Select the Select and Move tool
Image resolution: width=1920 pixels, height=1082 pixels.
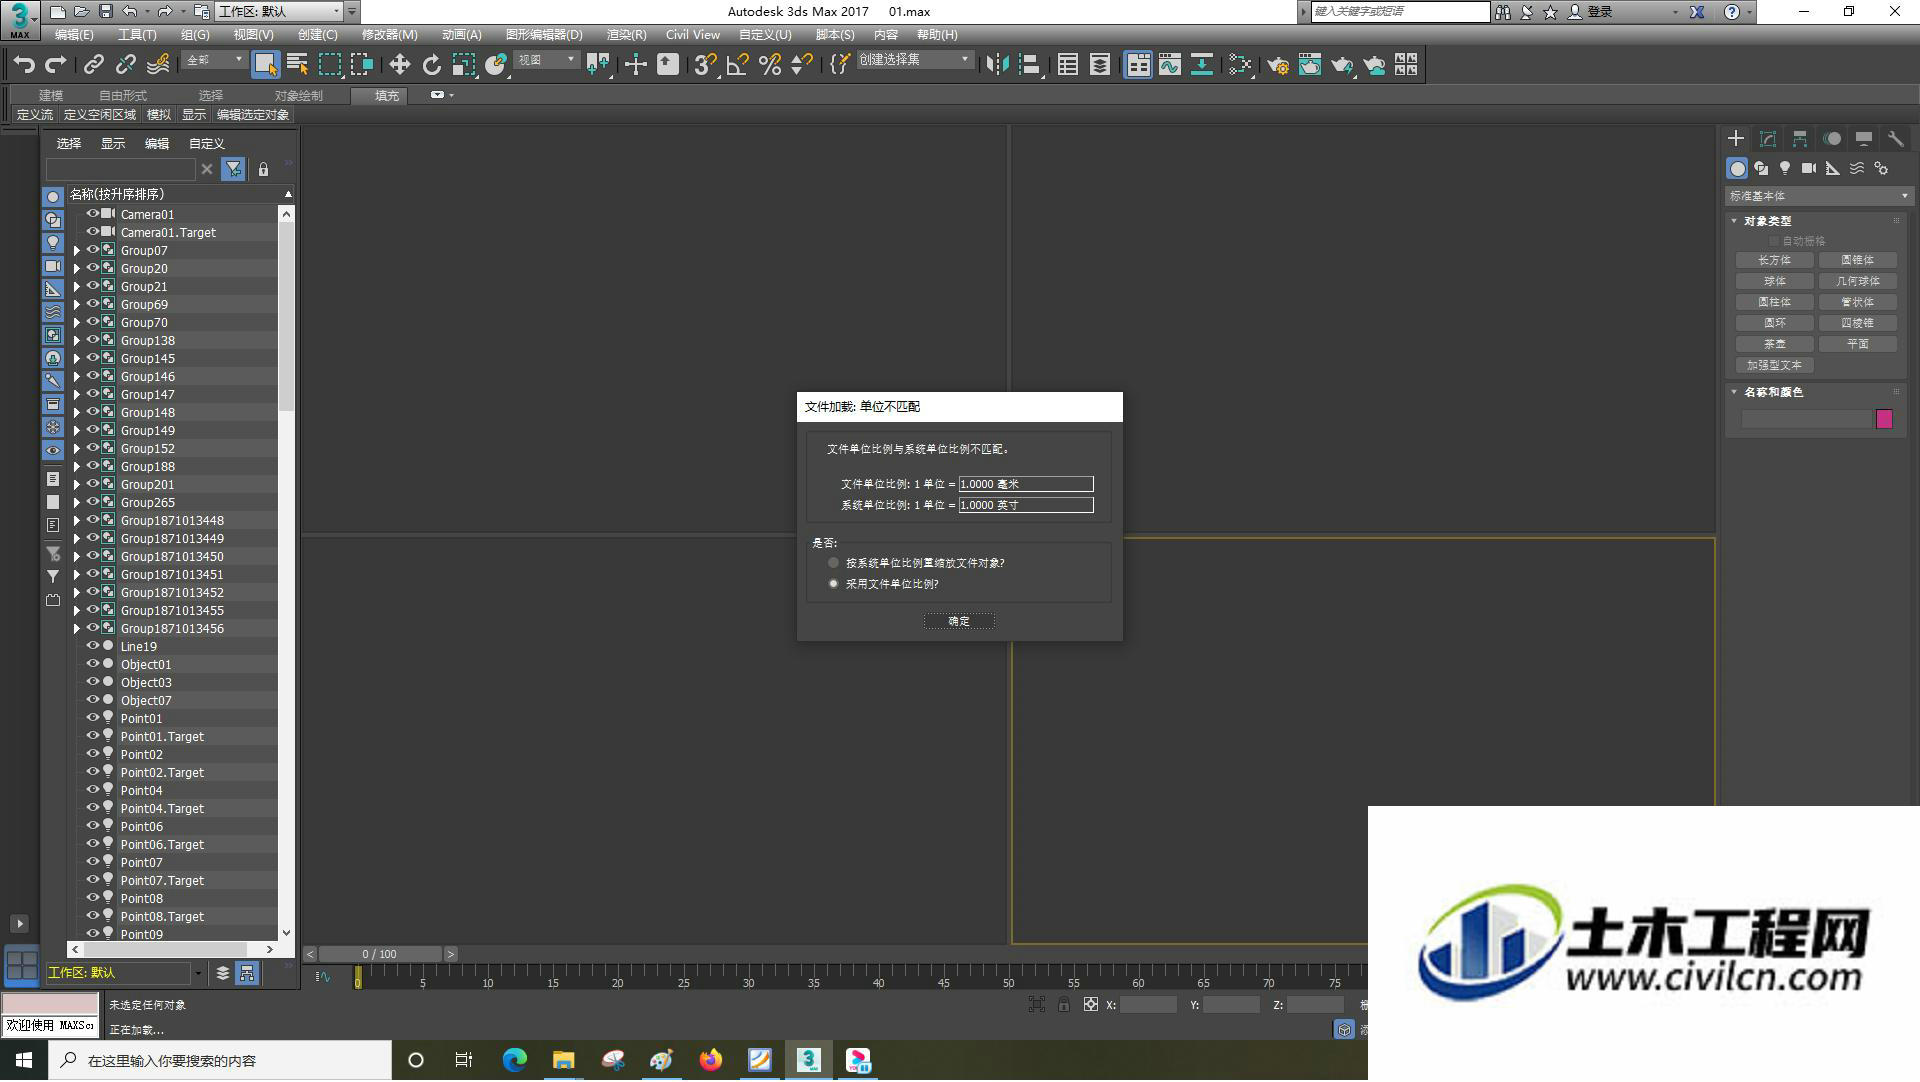(x=399, y=65)
